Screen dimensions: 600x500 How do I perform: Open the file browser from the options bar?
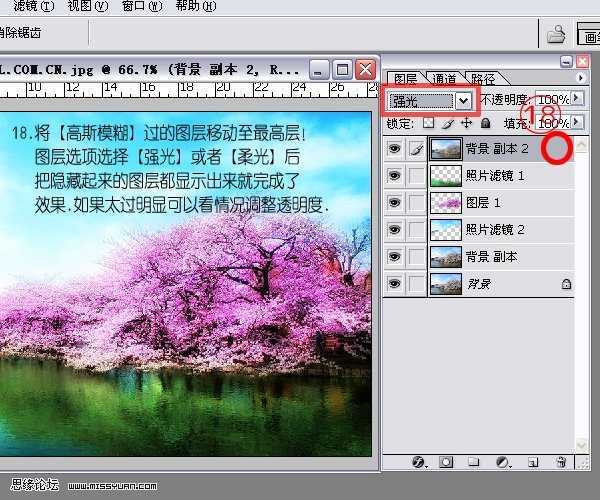point(556,34)
